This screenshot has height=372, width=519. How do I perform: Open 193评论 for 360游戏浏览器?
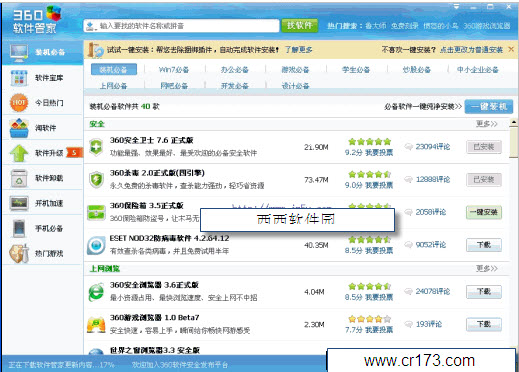pyautogui.click(x=428, y=324)
